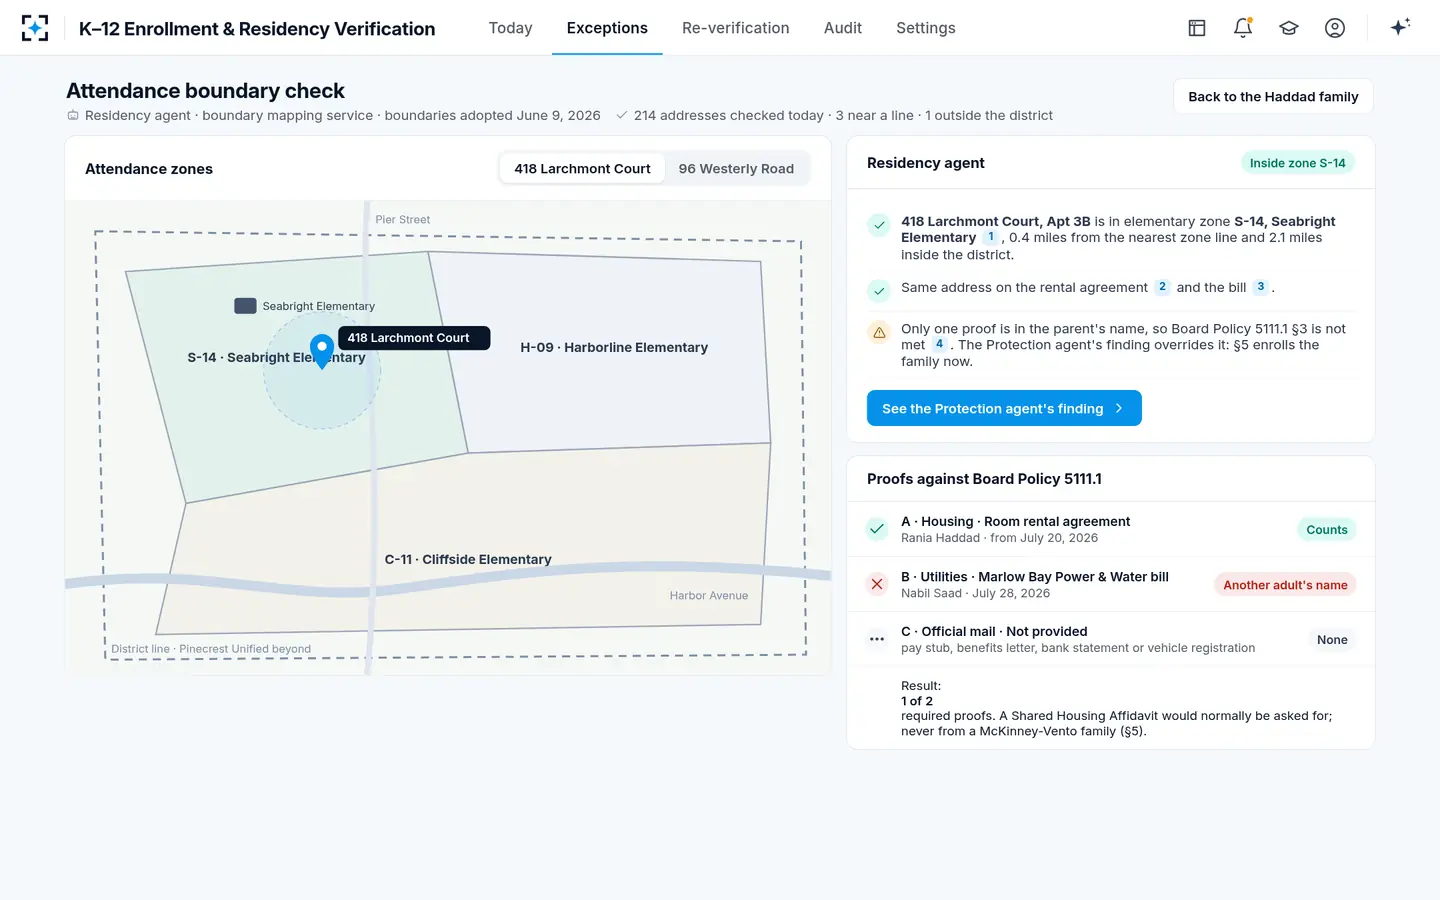Click the Seabright Elementary school marker icon
The image size is (1440, 900).
point(245,306)
